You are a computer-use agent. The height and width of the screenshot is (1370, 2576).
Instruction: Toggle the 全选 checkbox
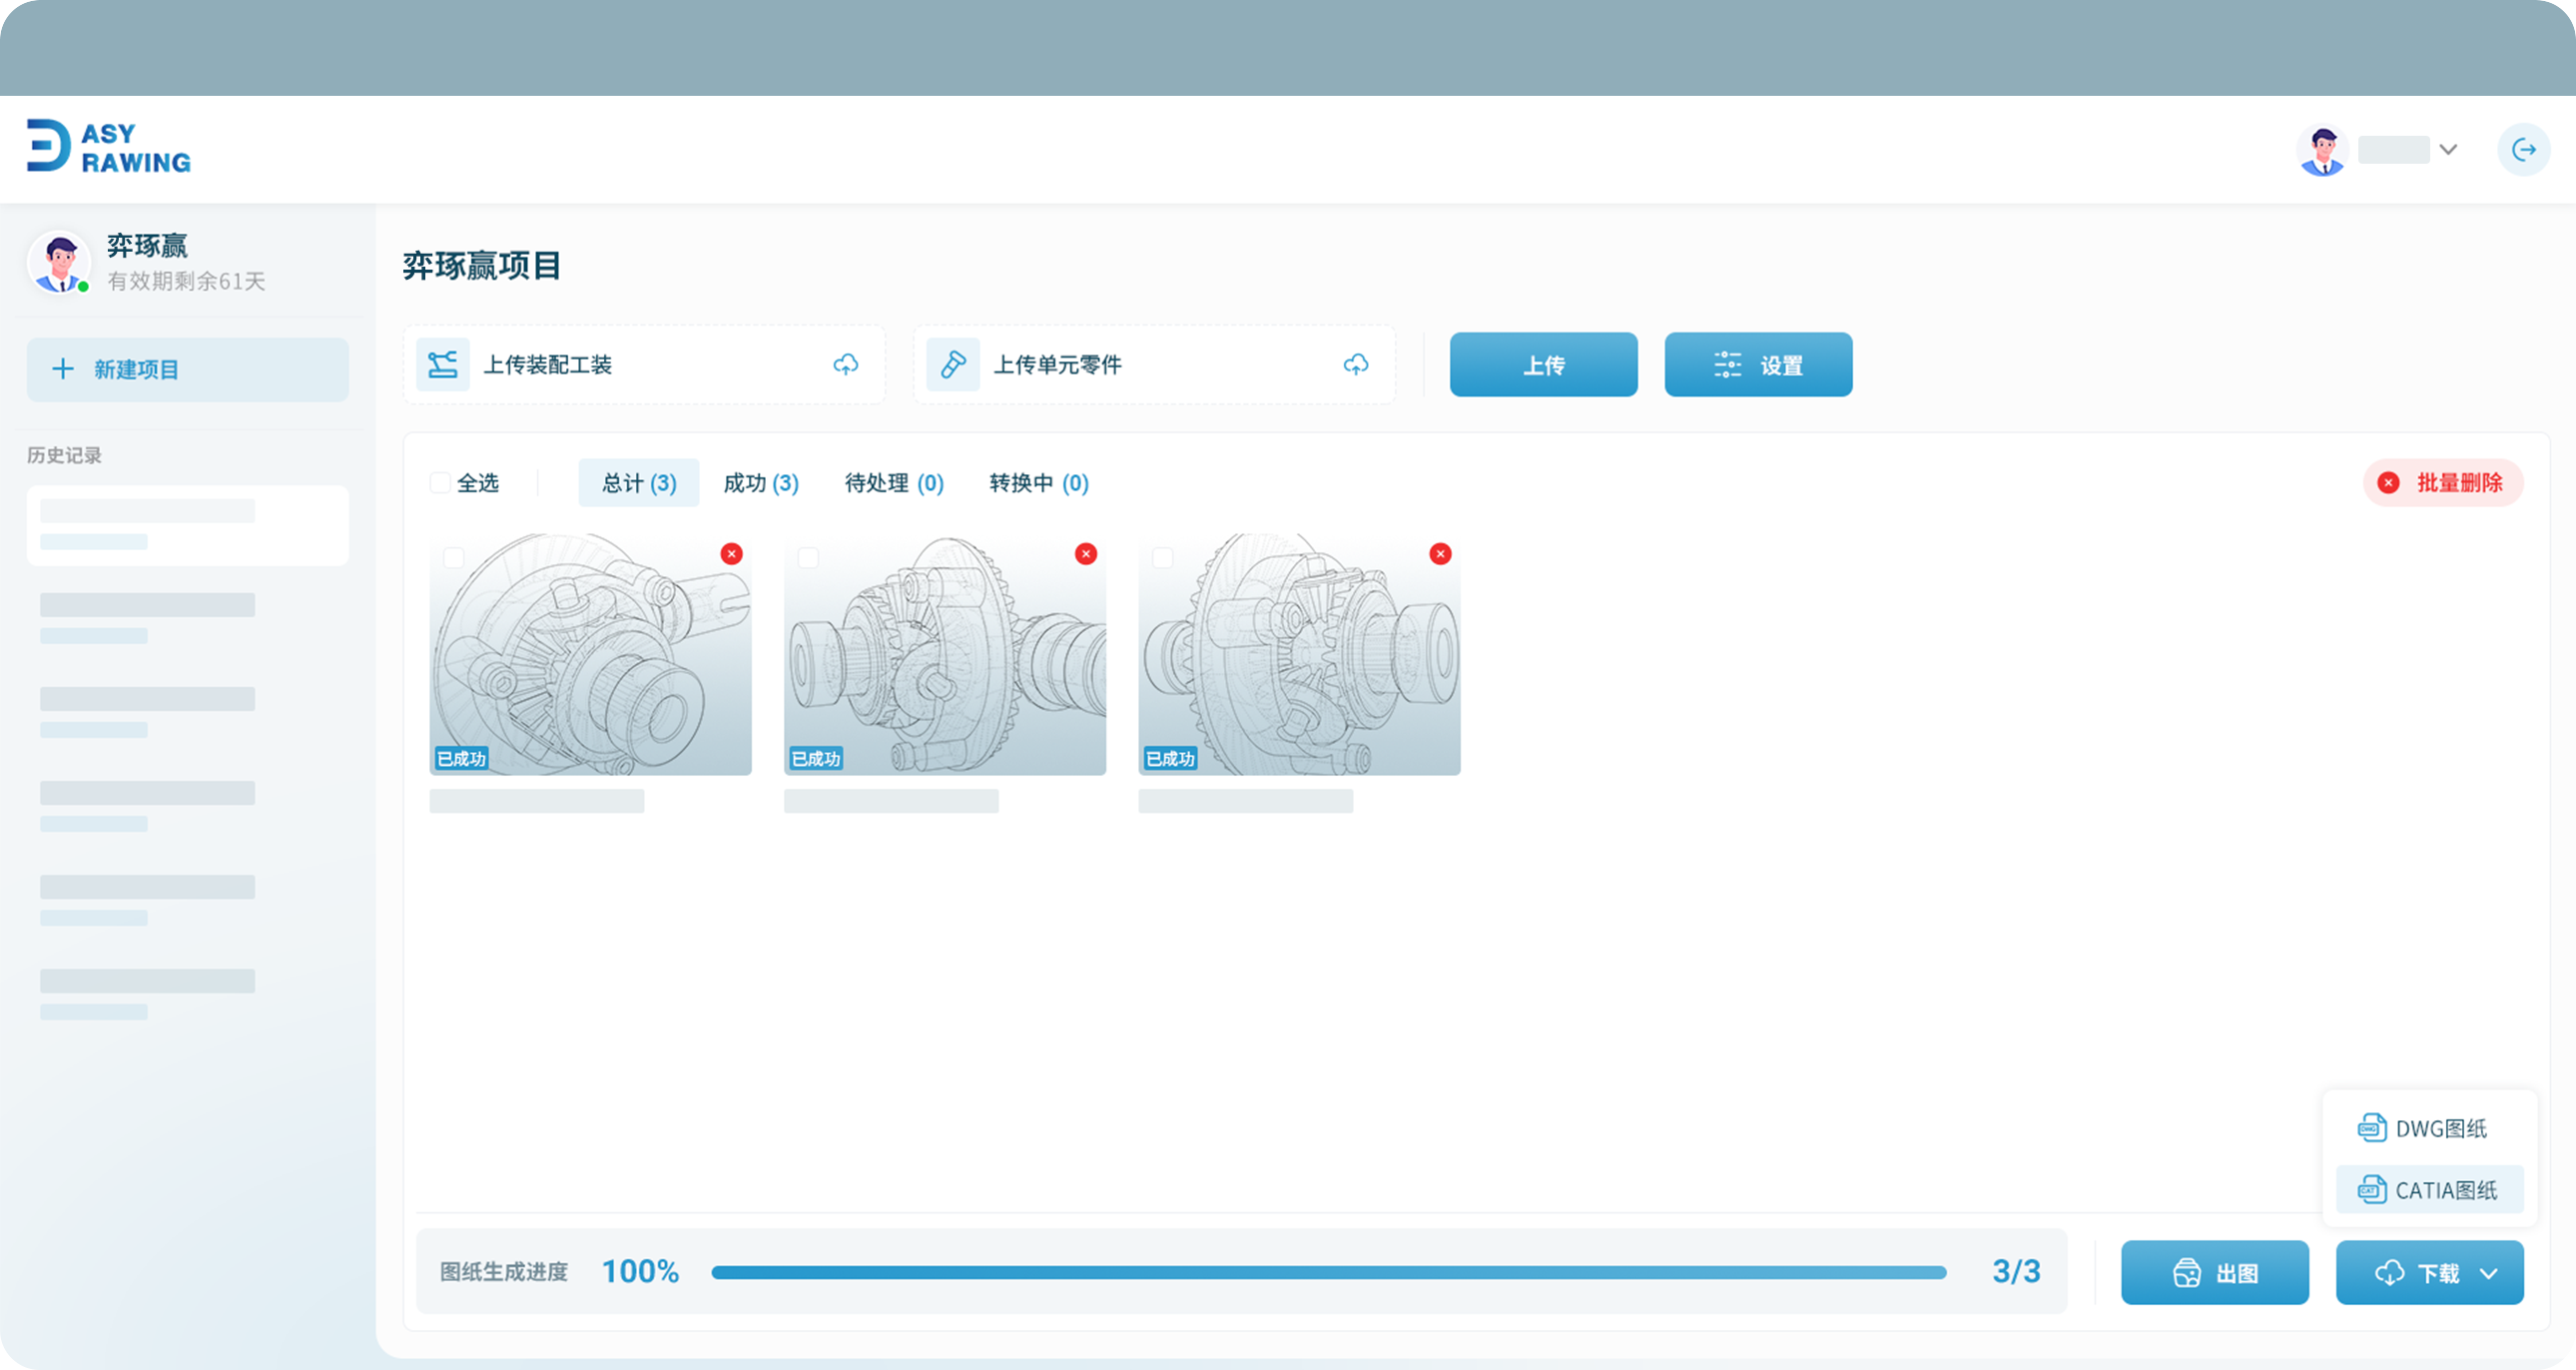point(440,483)
